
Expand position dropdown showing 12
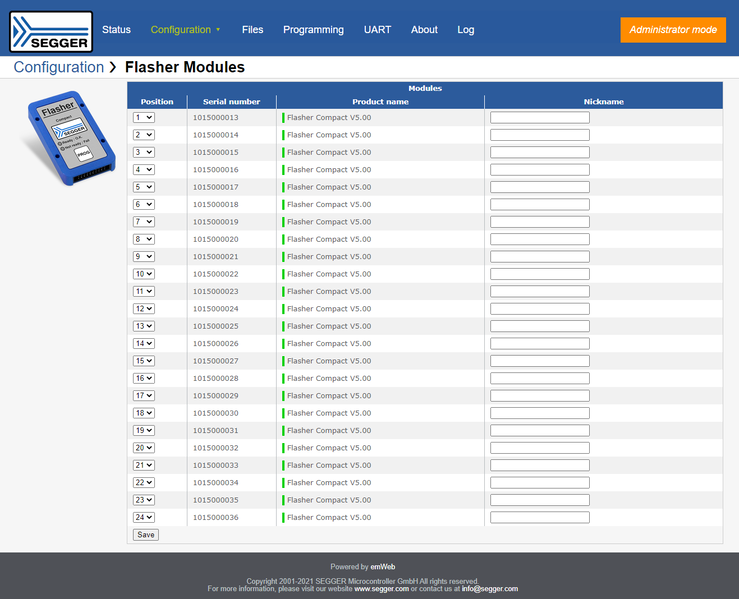pyautogui.click(x=144, y=309)
